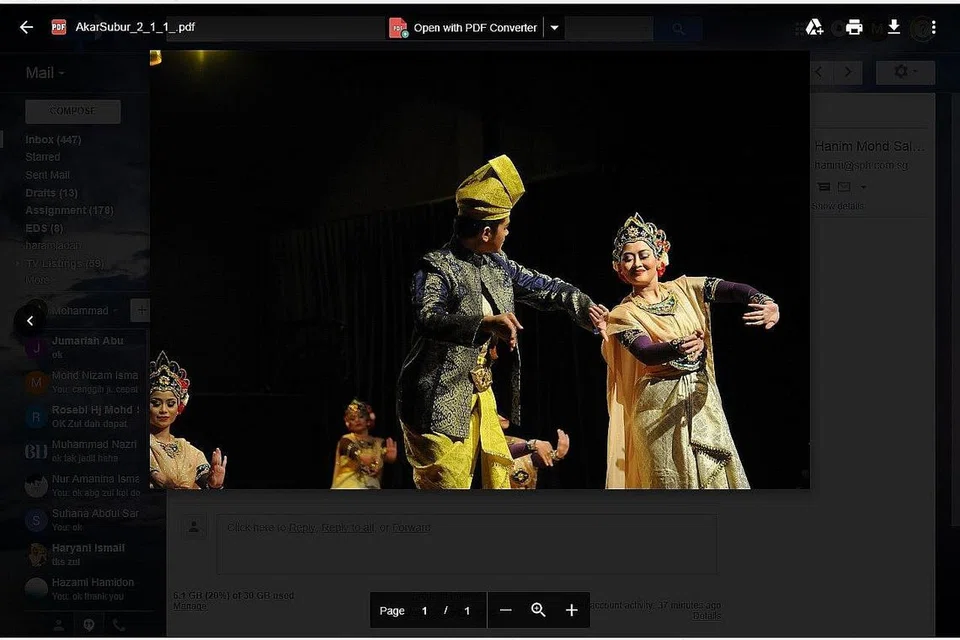The height and width of the screenshot is (640, 960).
Task: Click the Compose button
Action: tap(72, 111)
